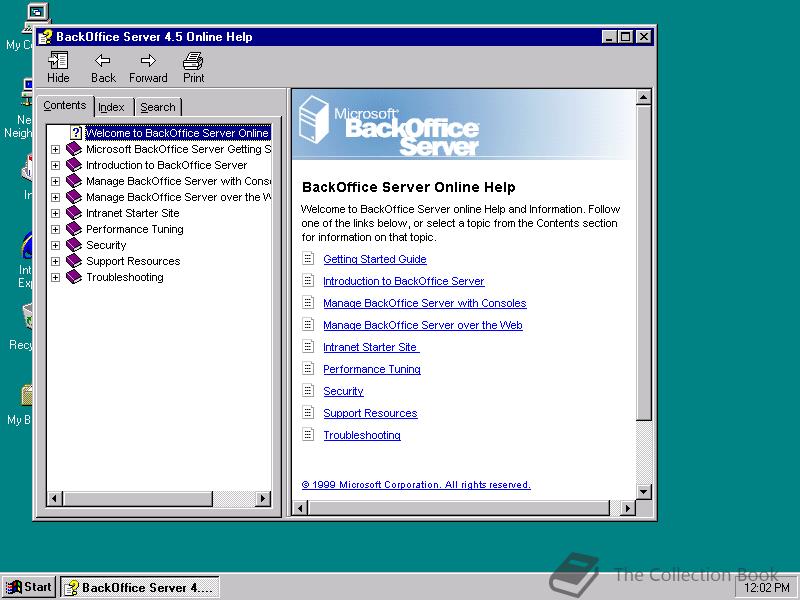
Task: Click the book icon beside Manage BackOffice Server with Consoles
Action: pyautogui.click(x=74, y=181)
